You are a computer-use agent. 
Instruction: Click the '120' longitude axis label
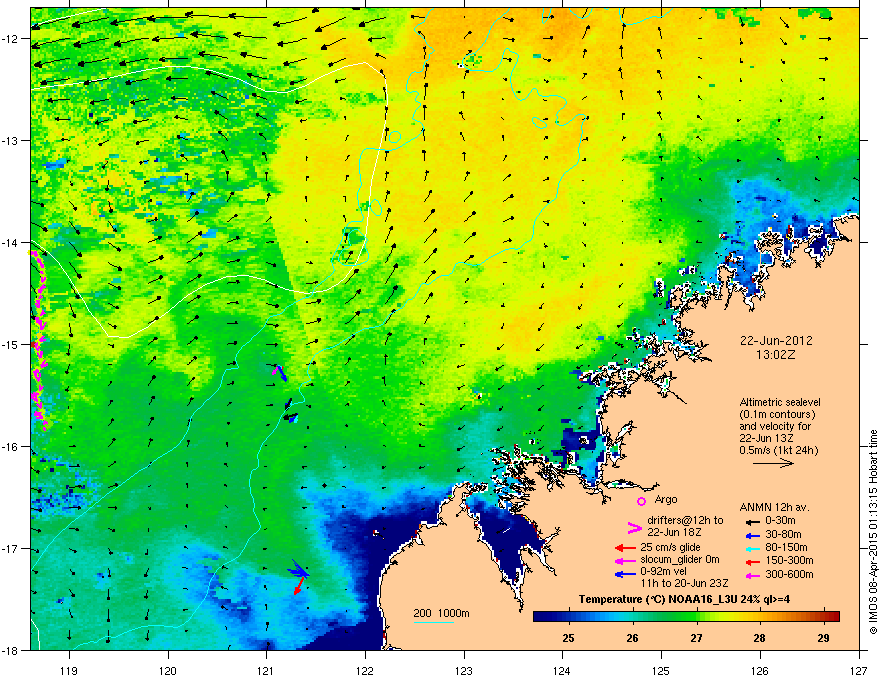[x=168, y=670]
